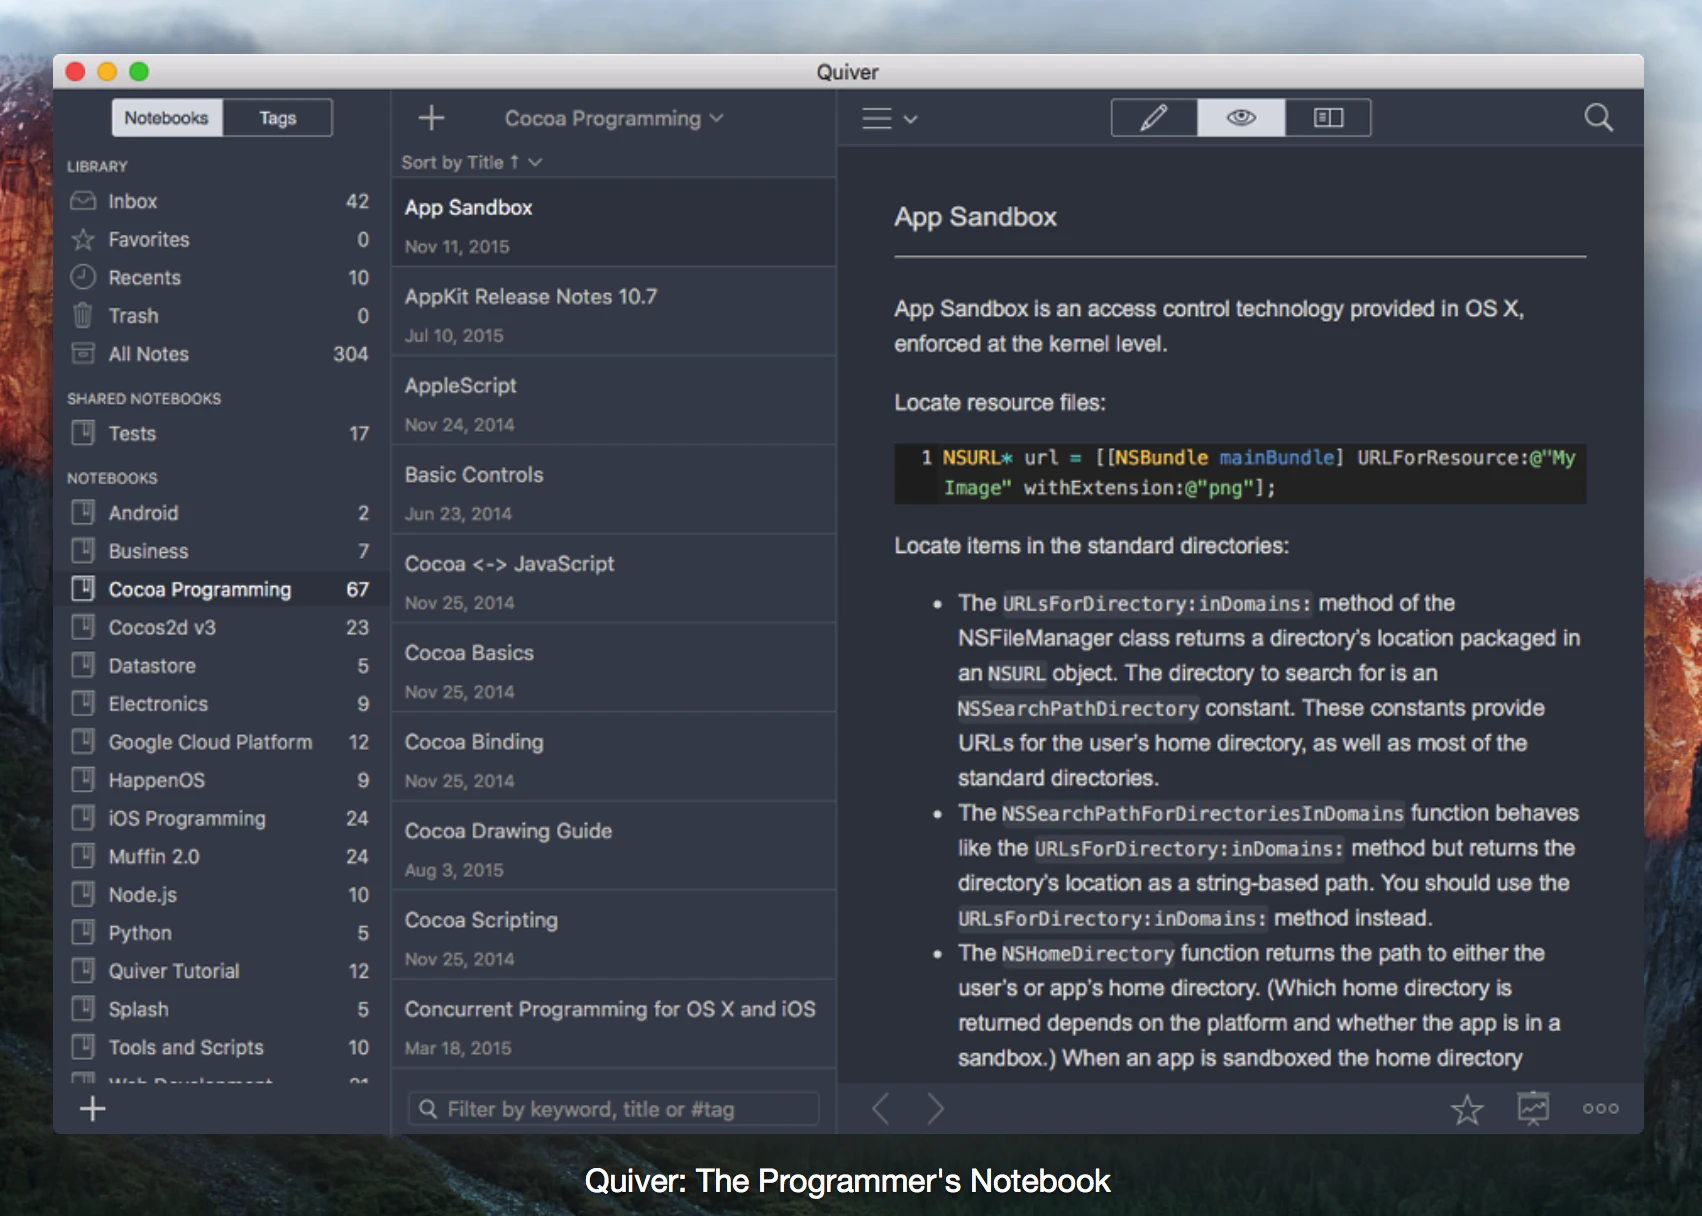Open more options ellipsis icon
Viewport: 1702px width, 1216px height.
(x=1600, y=1108)
